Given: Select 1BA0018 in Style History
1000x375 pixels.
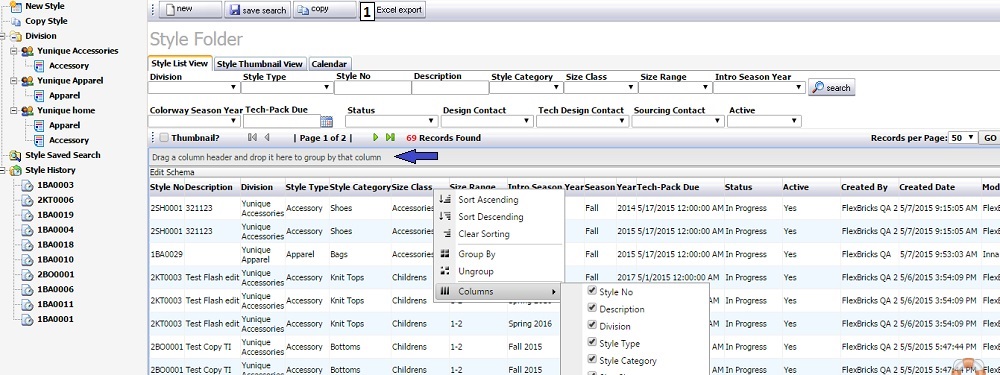Looking at the screenshot, I should [x=55, y=245].
